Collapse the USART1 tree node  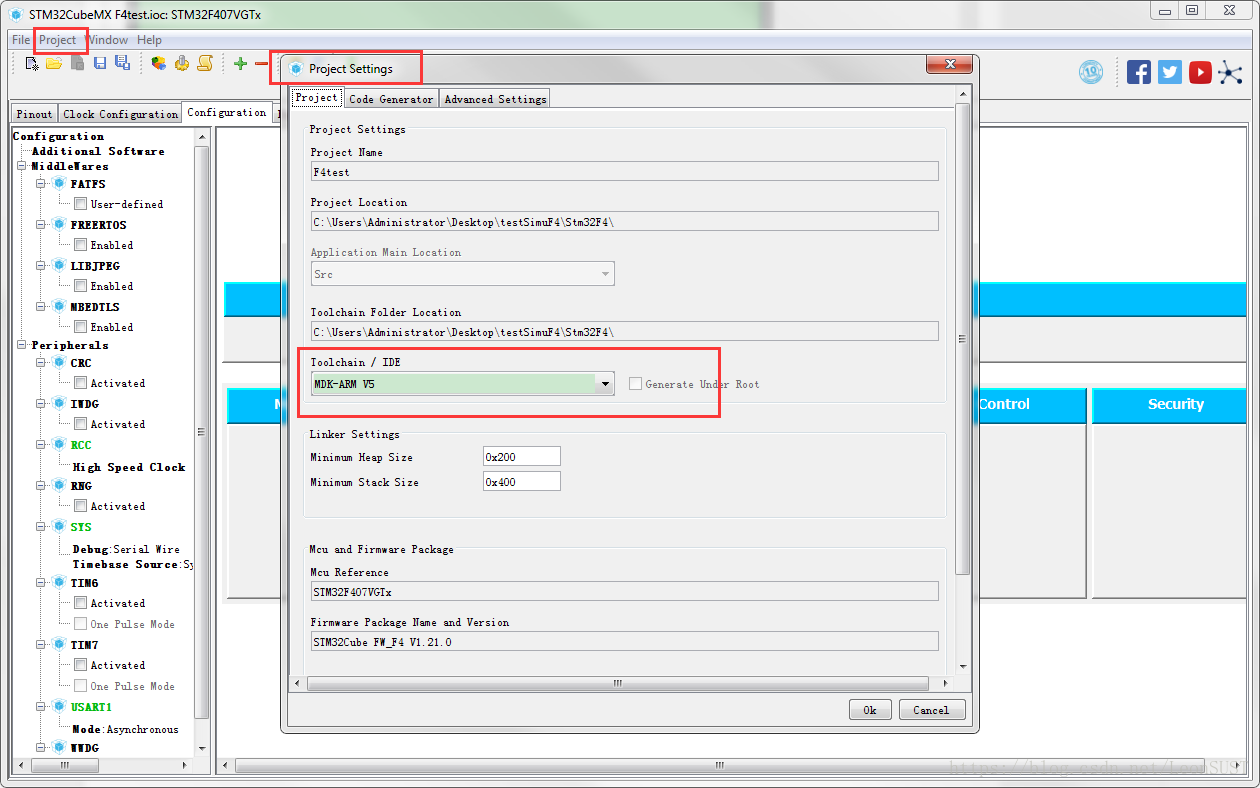point(42,707)
